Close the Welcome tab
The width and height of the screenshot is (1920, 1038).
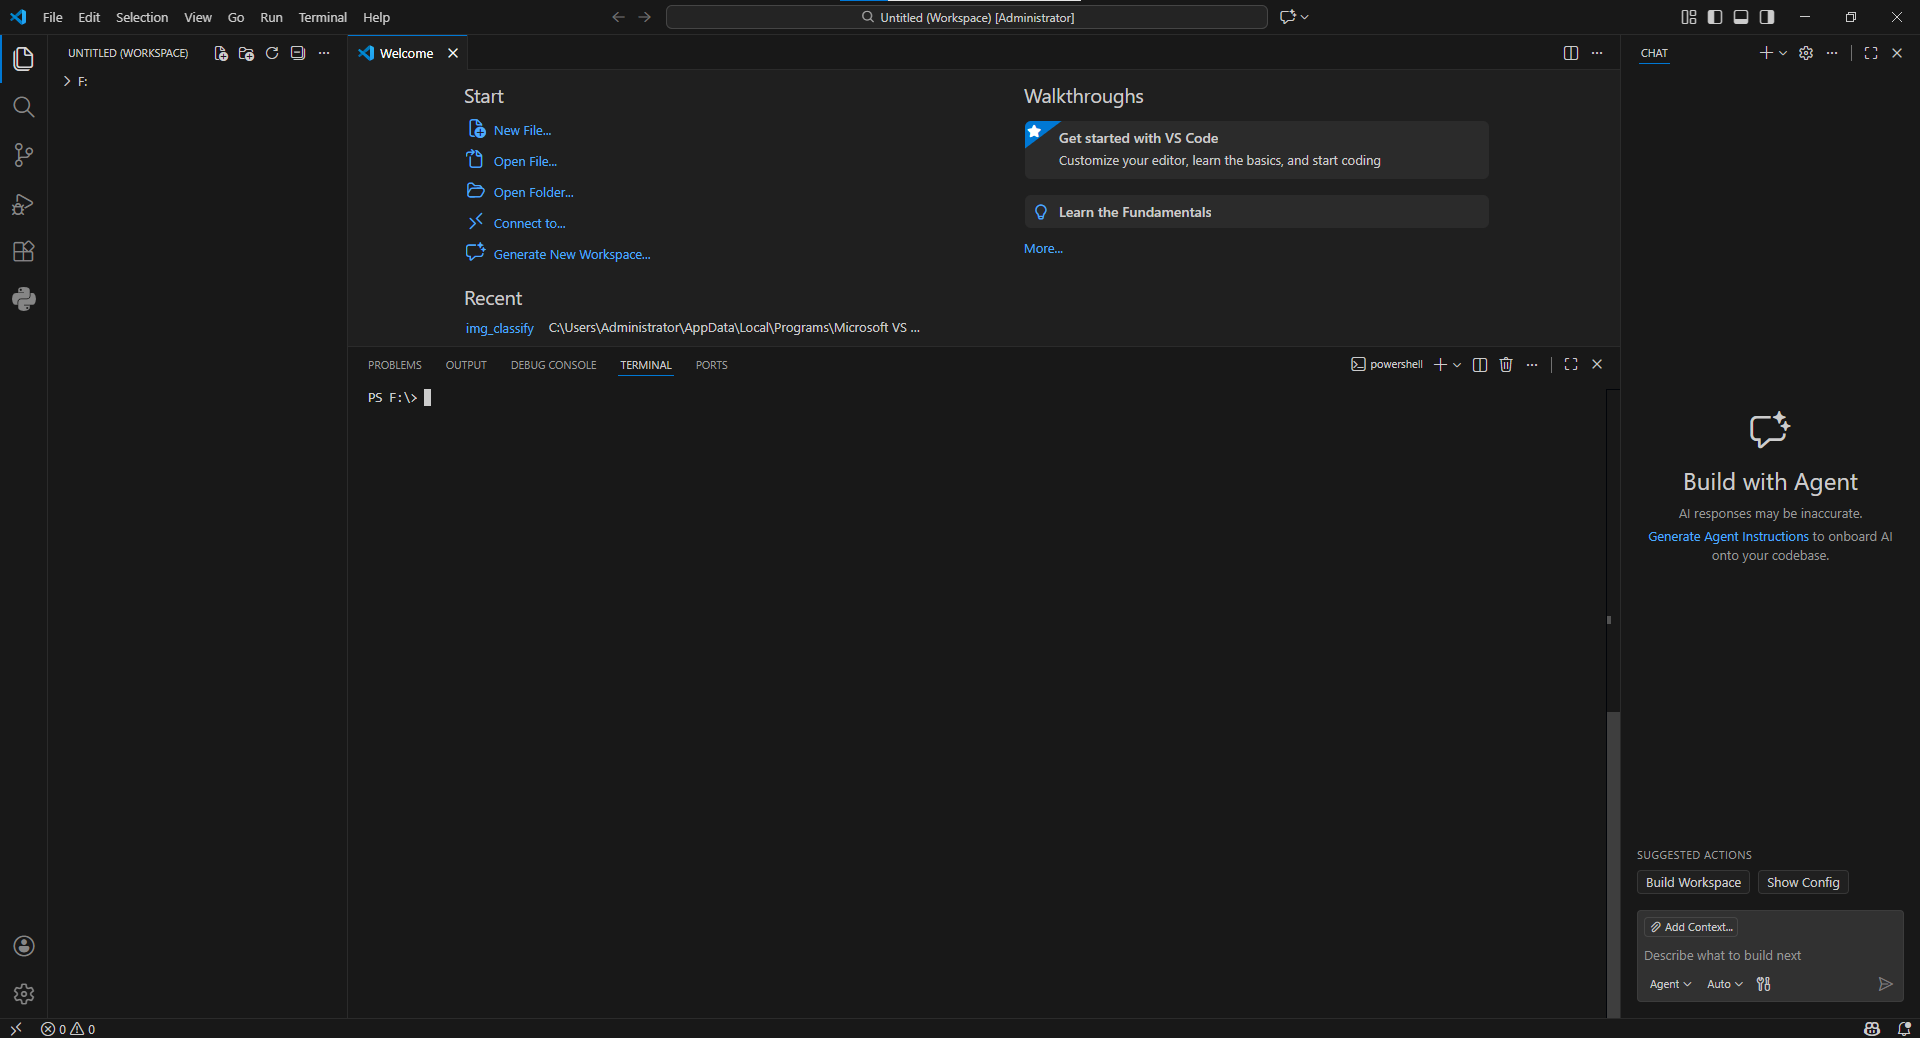pyautogui.click(x=453, y=53)
